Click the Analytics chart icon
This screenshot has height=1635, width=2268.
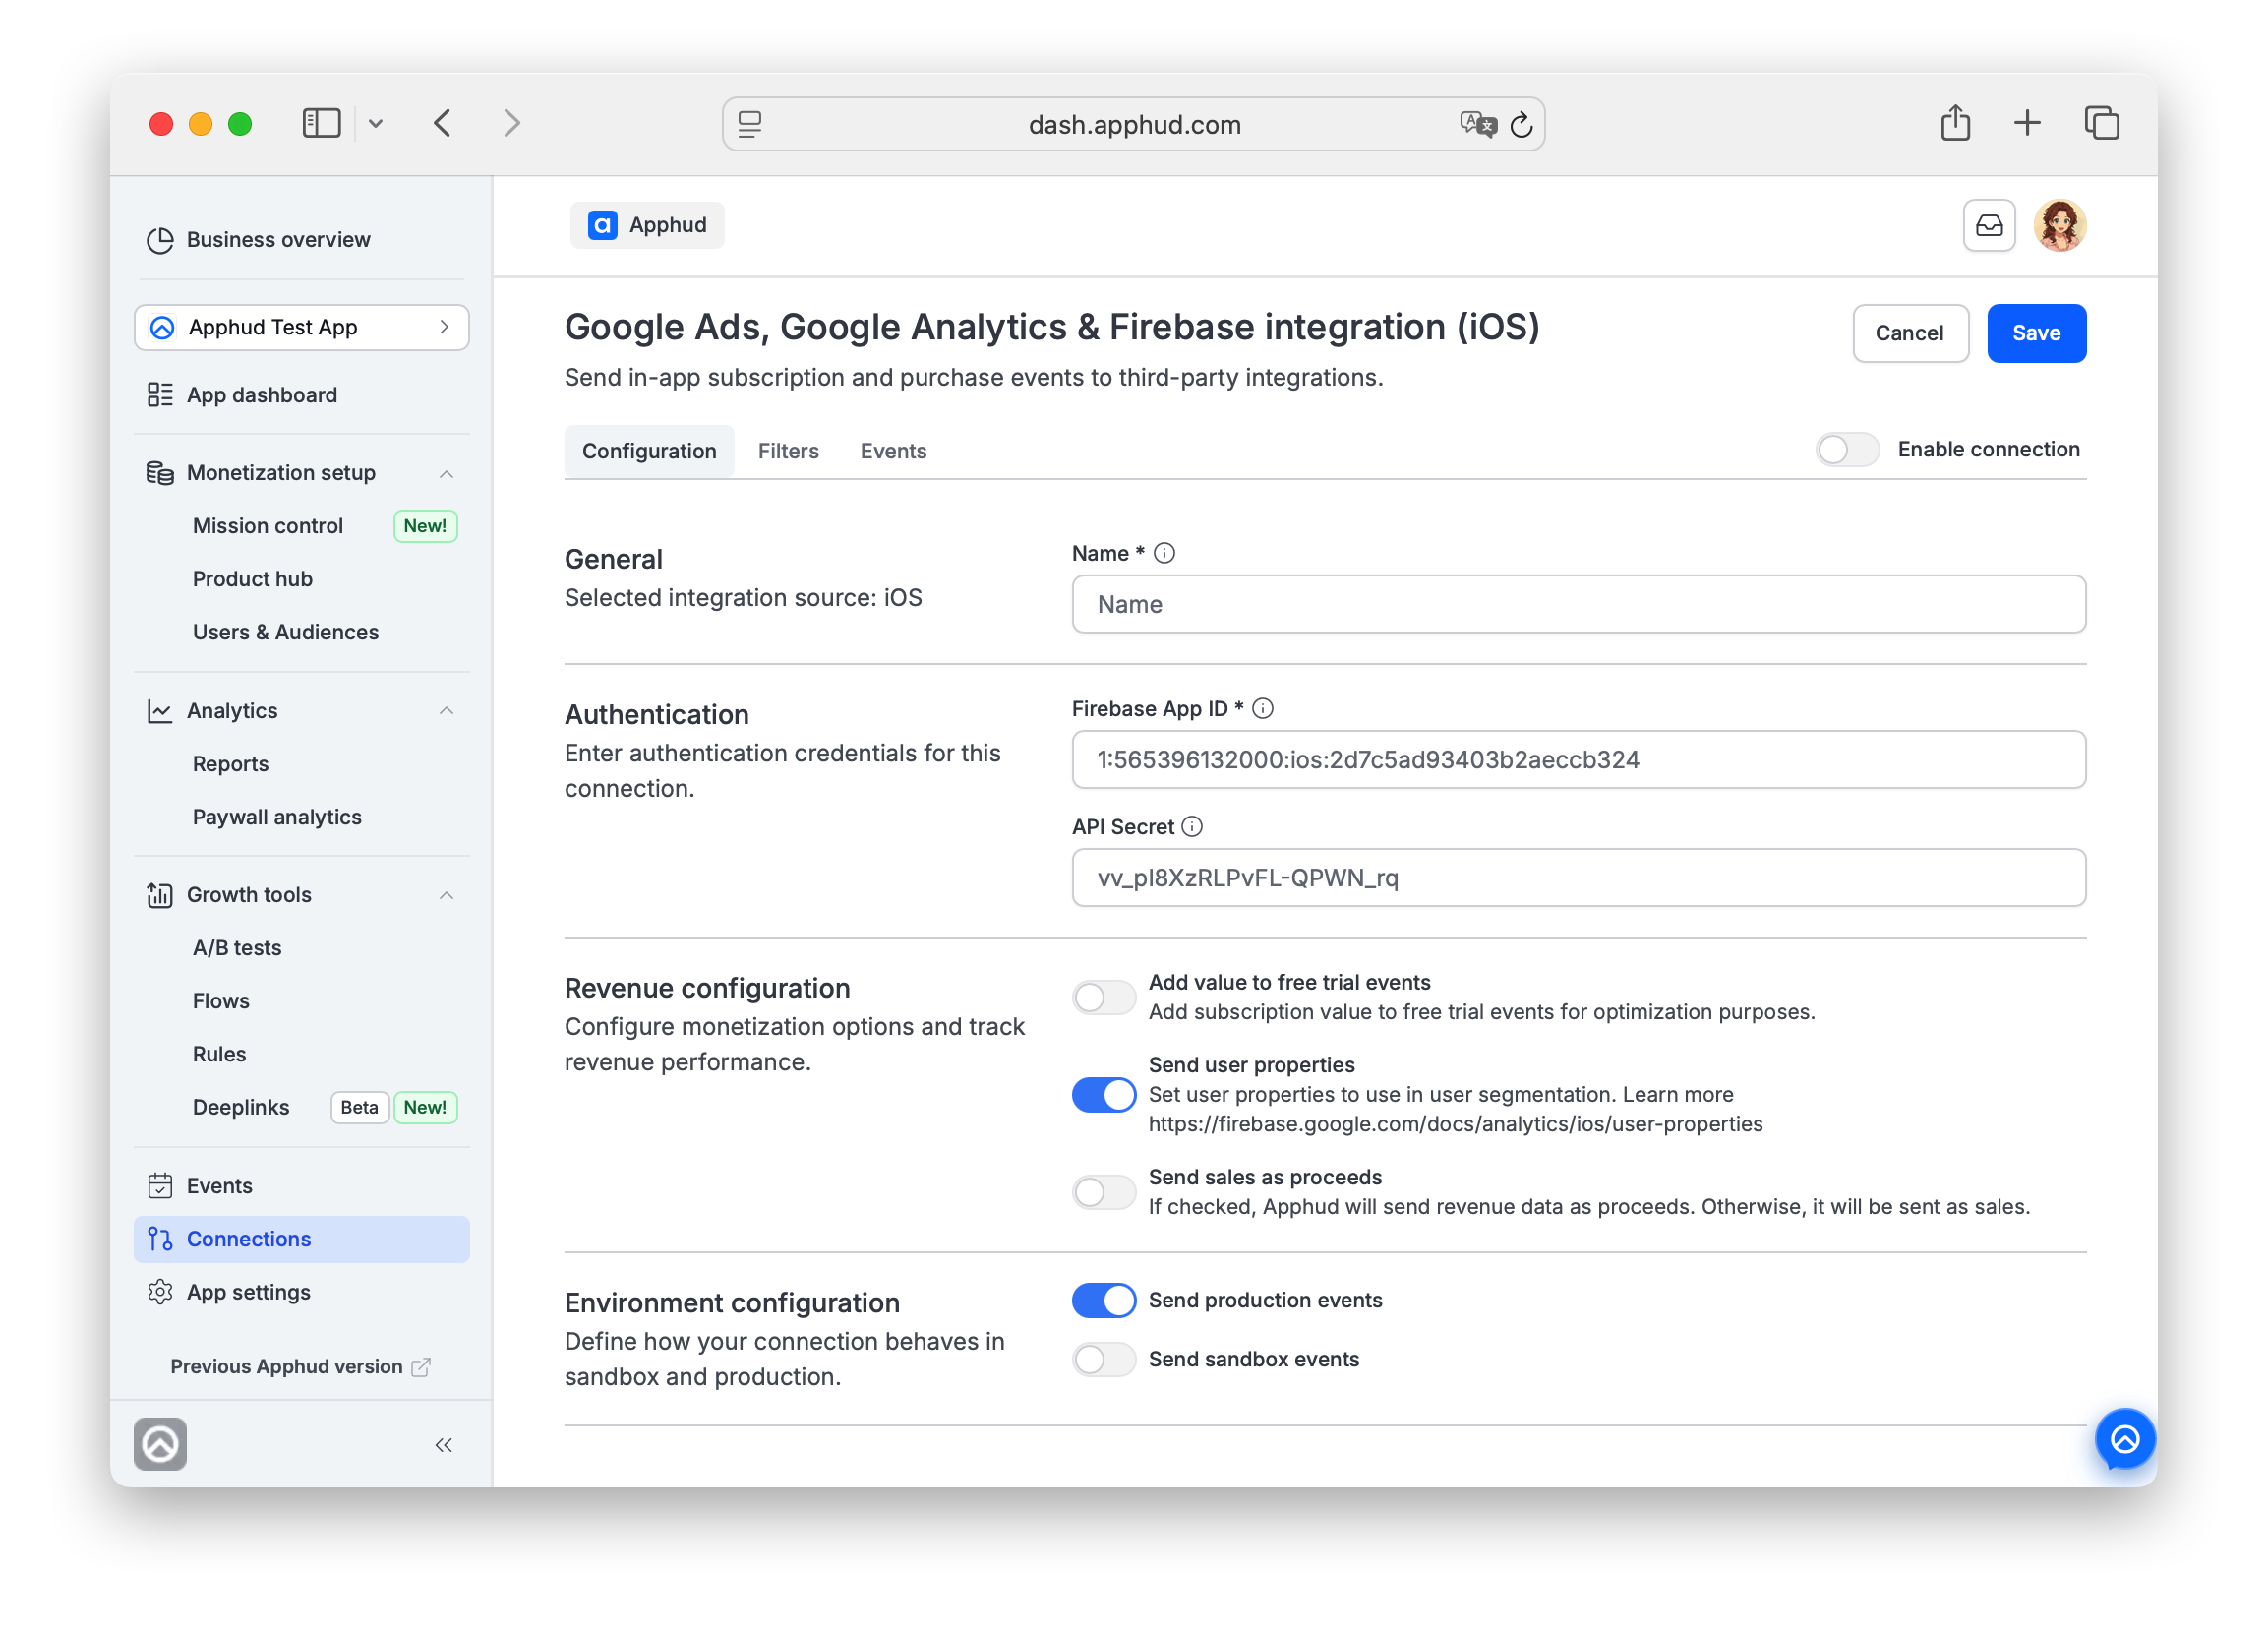point(160,711)
